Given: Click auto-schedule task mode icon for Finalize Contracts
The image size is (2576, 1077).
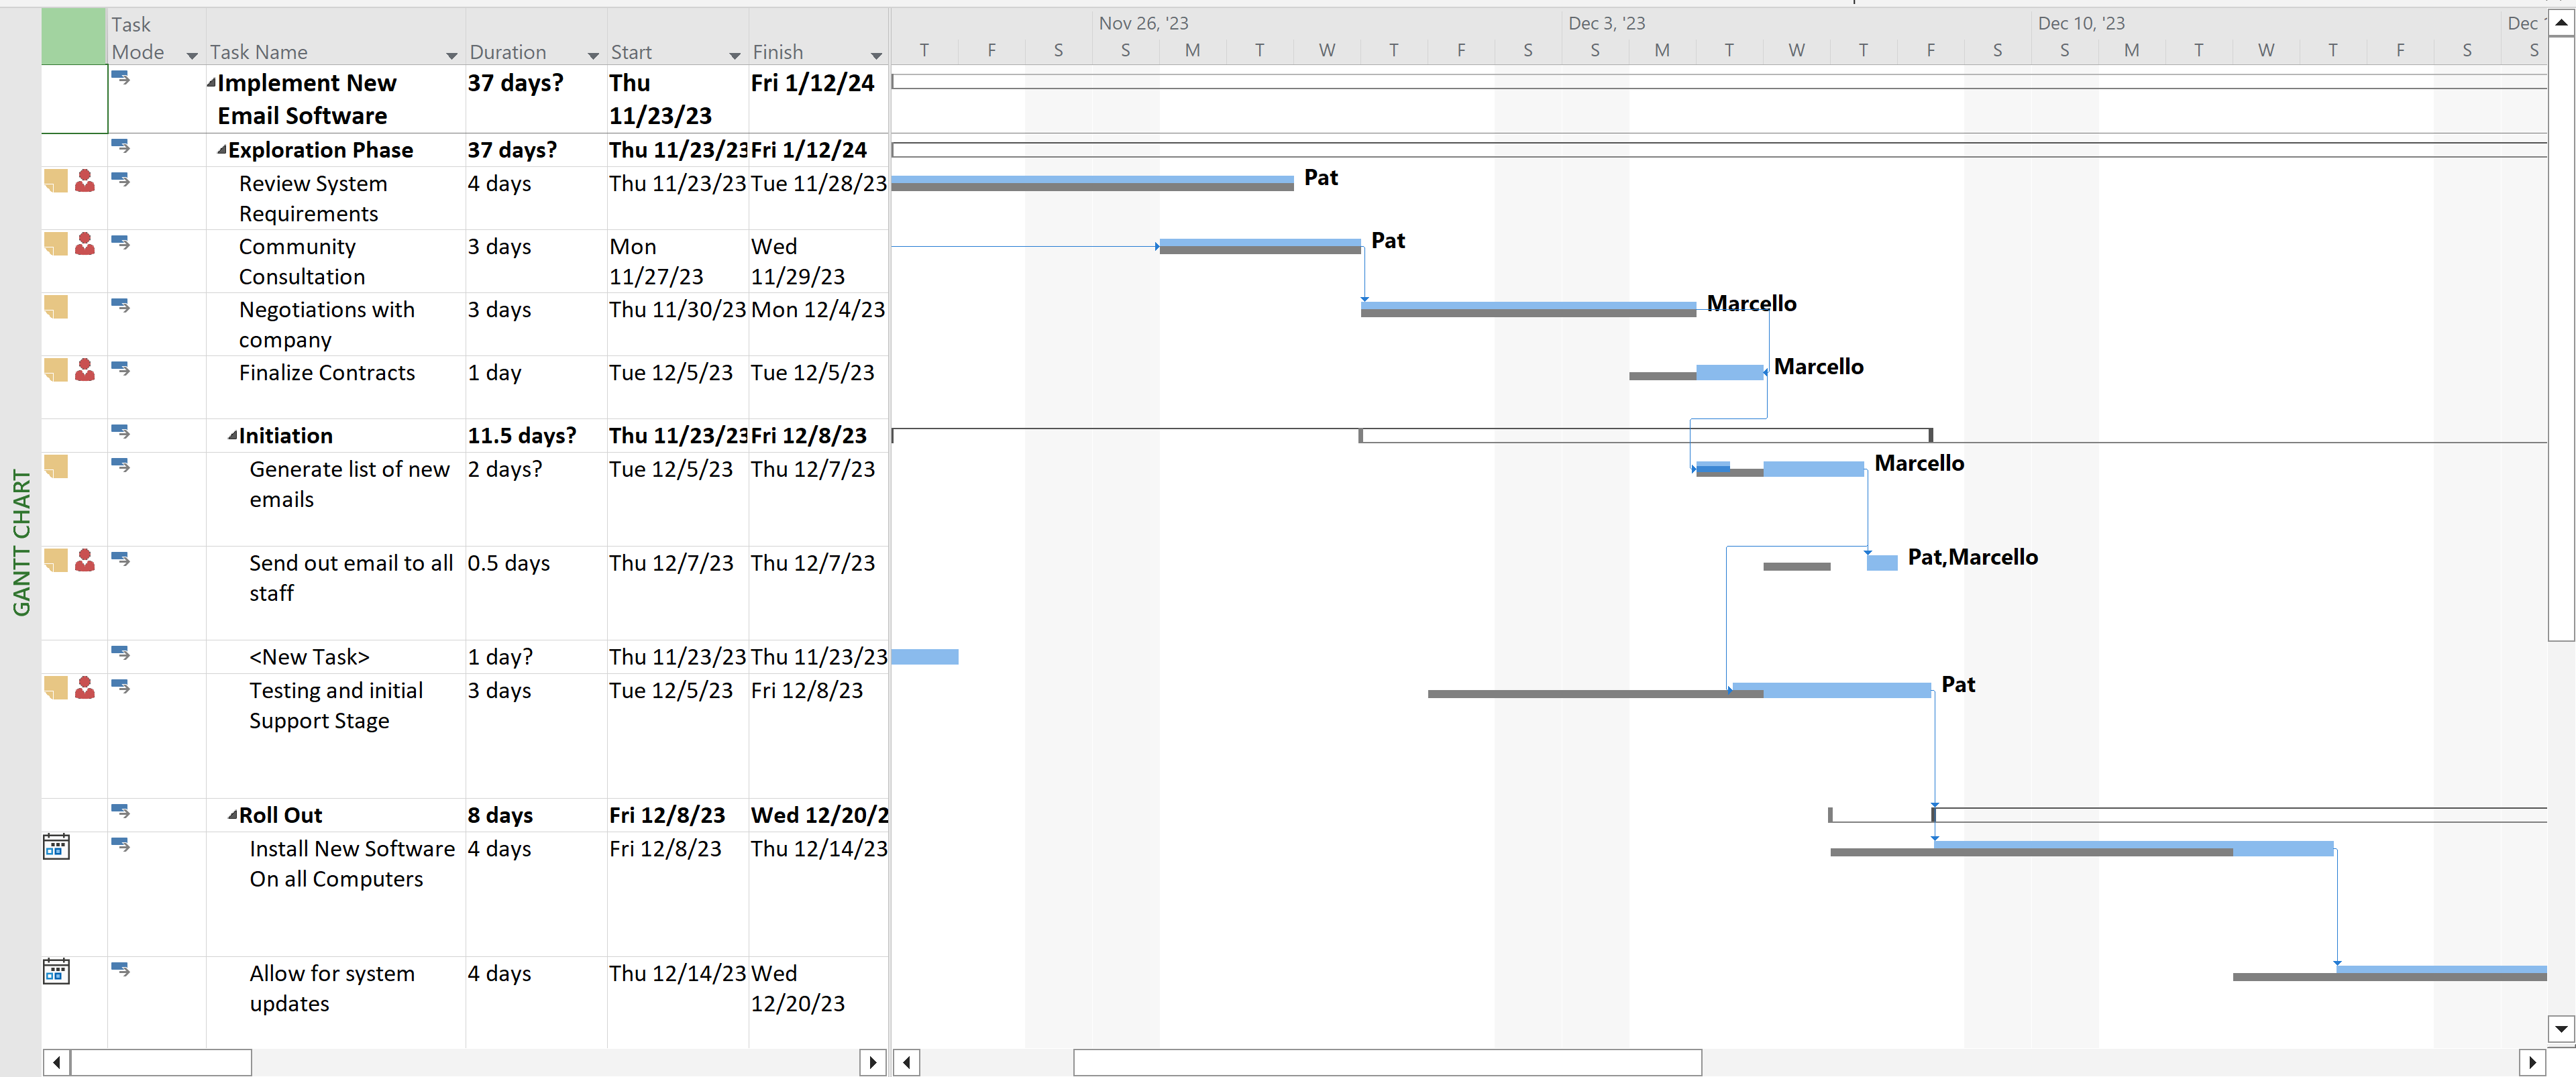Looking at the screenshot, I should (x=120, y=369).
